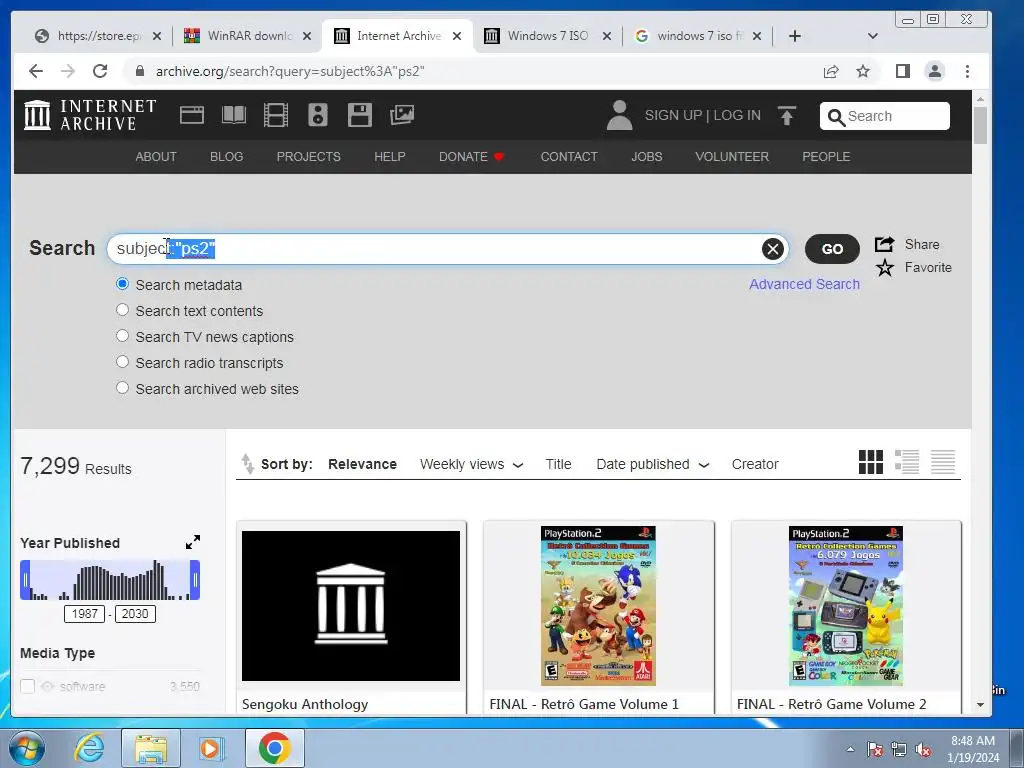Click the LOG IN link

(737, 115)
